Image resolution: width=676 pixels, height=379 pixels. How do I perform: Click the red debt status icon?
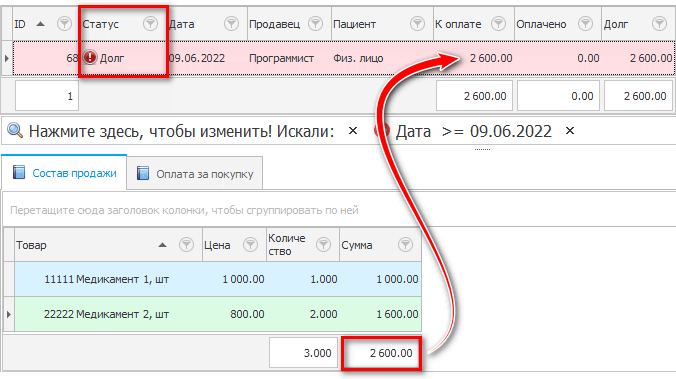[x=90, y=57]
